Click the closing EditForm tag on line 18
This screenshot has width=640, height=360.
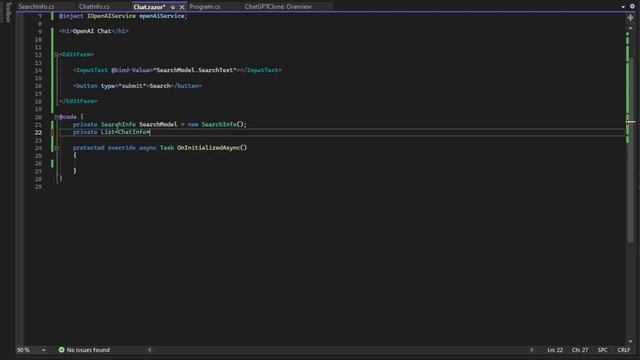point(78,101)
